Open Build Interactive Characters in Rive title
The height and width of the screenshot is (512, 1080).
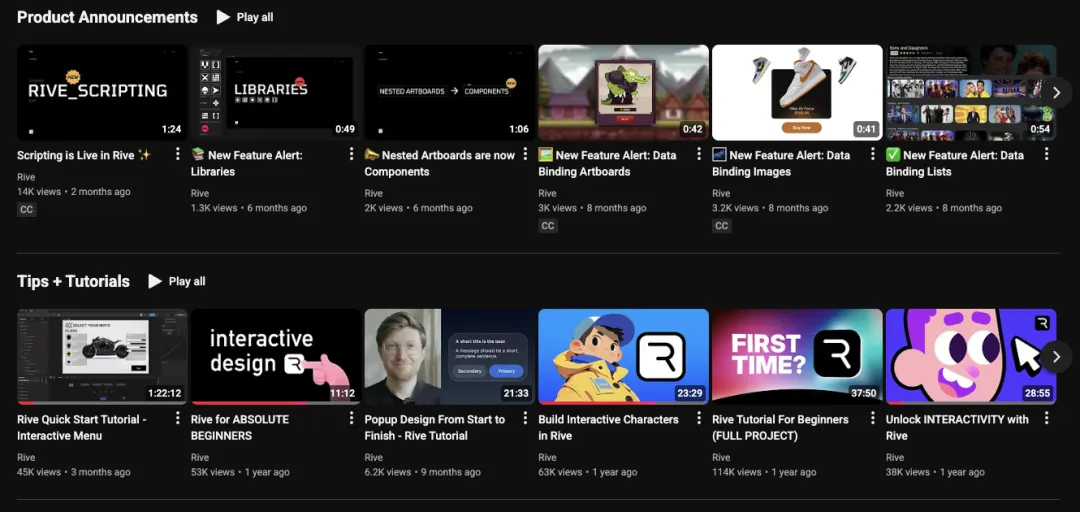click(608, 427)
